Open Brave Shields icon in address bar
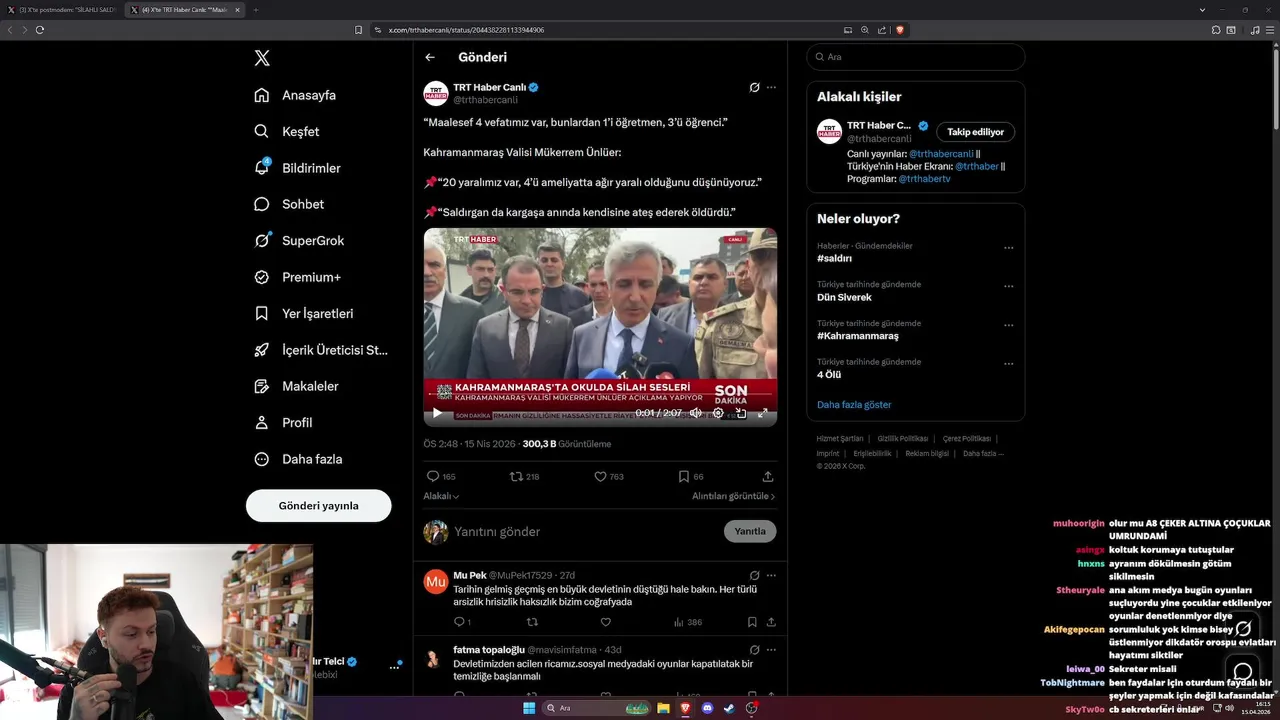Viewport: 1280px width, 720px height. (x=900, y=30)
